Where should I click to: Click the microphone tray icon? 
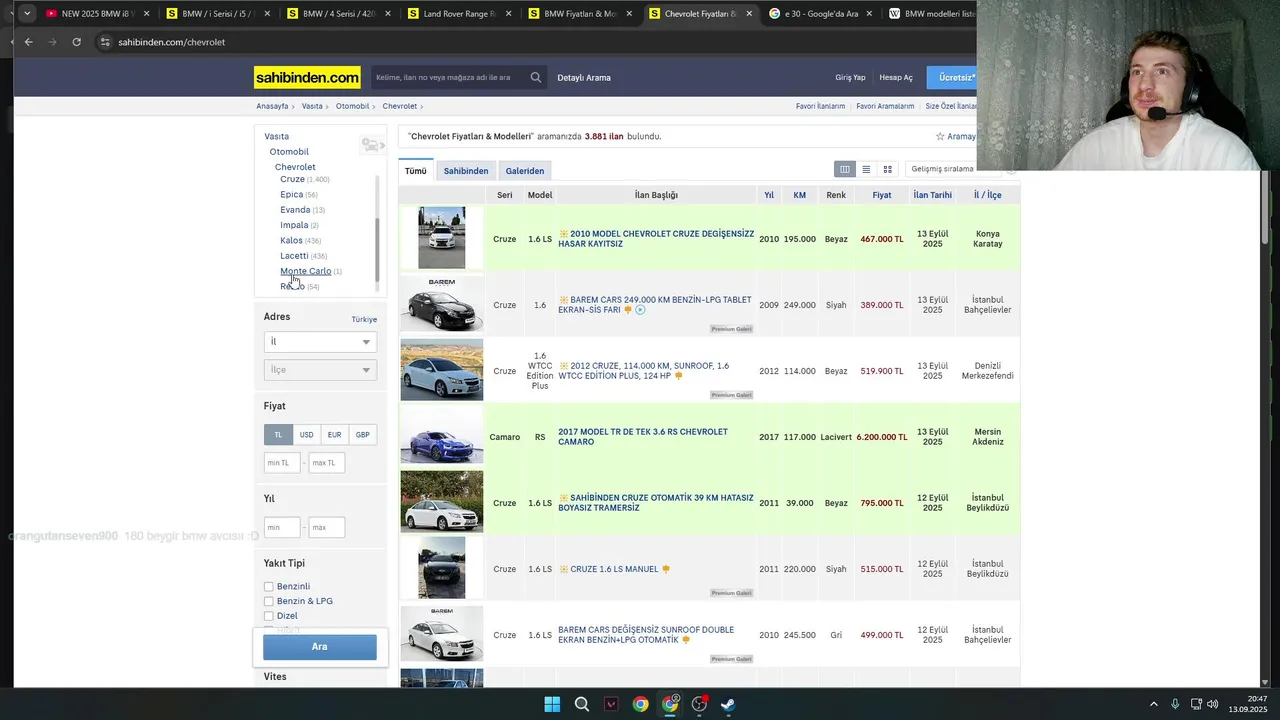coord(1175,704)
